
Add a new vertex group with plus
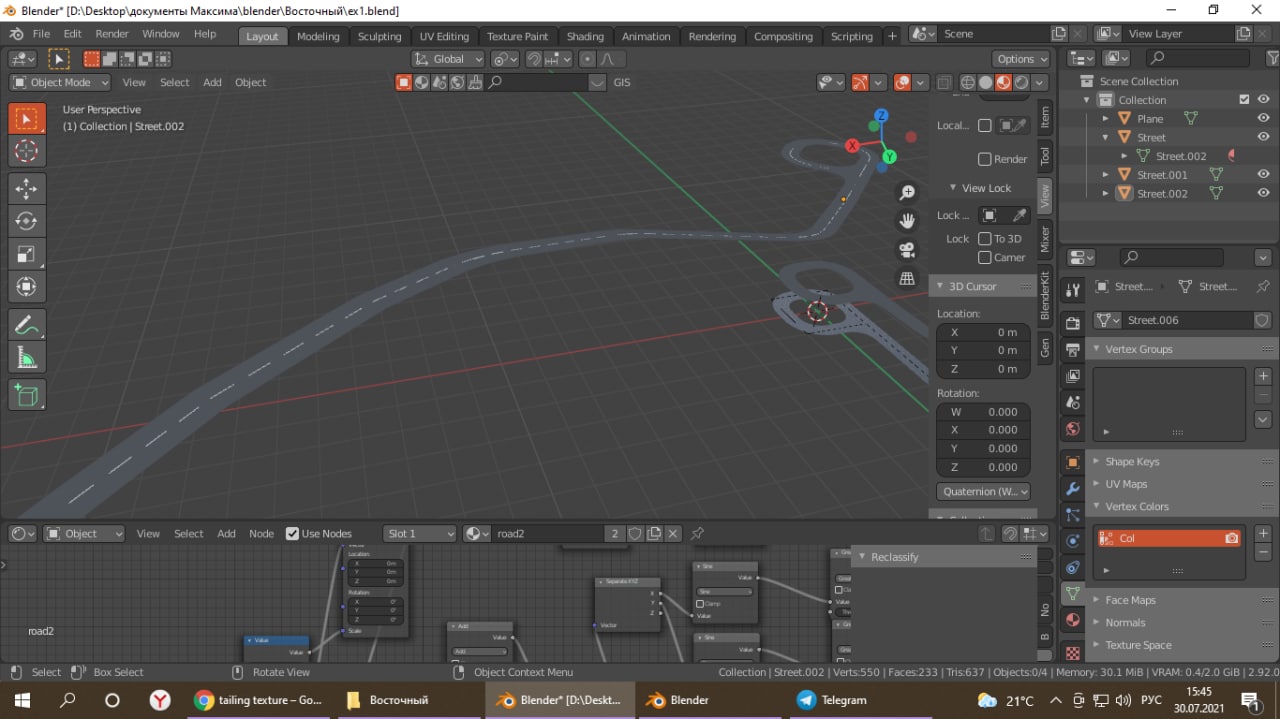coord(1263,376)
